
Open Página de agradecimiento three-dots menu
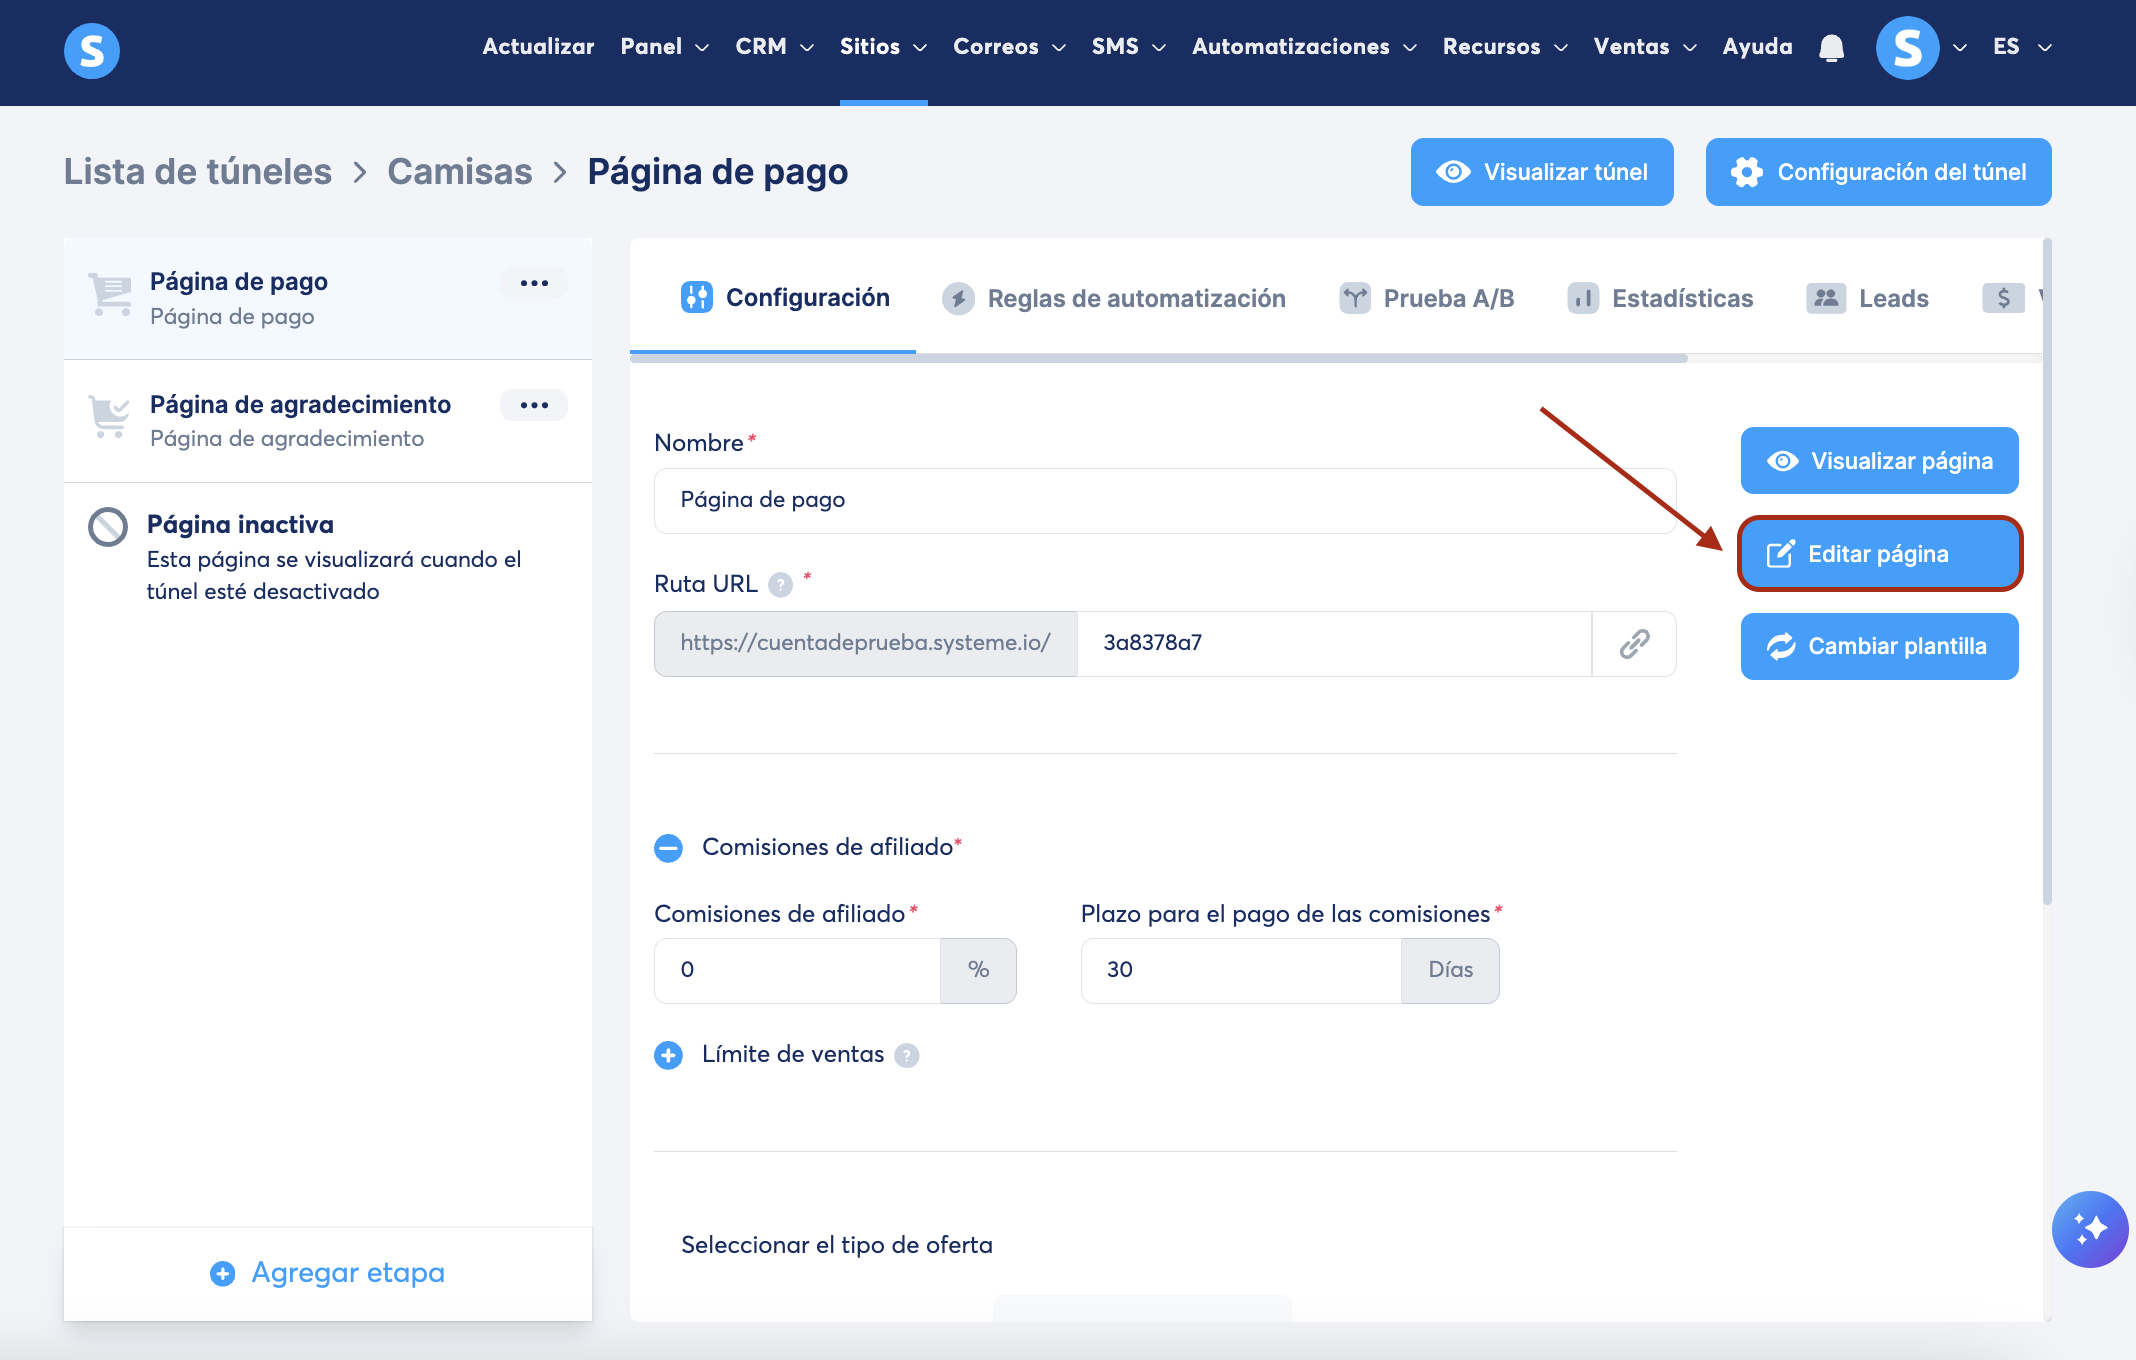tap(534, 405)
